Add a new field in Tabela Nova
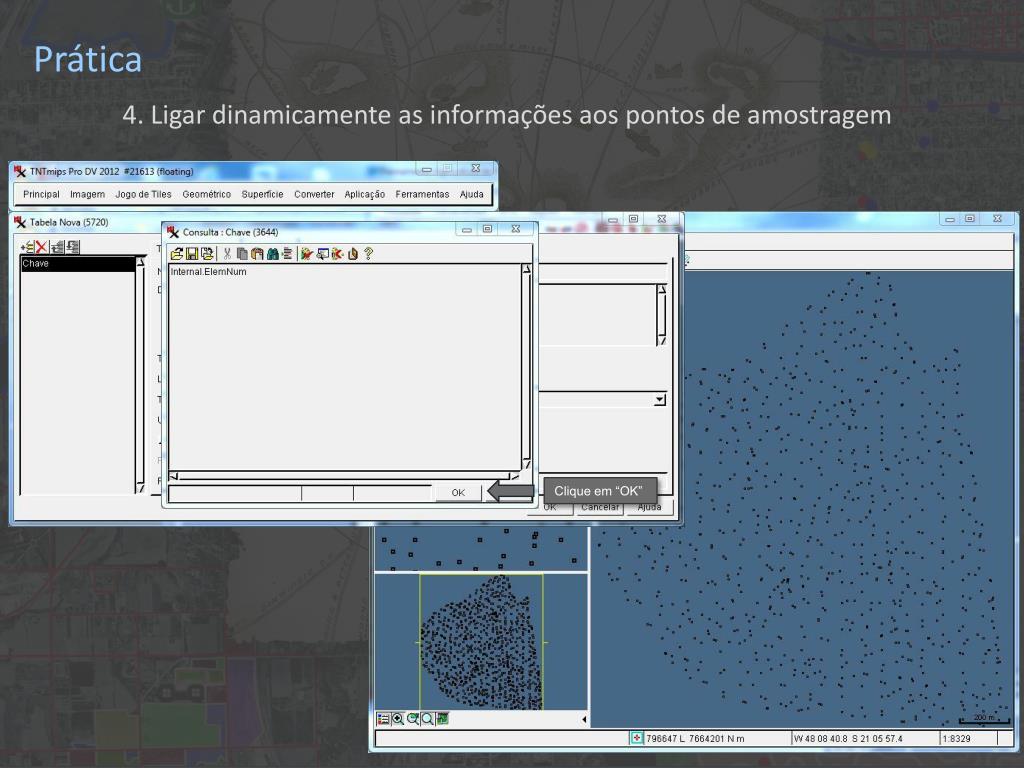This screenshot has width=1024, height=768. (x=27, y=247)
